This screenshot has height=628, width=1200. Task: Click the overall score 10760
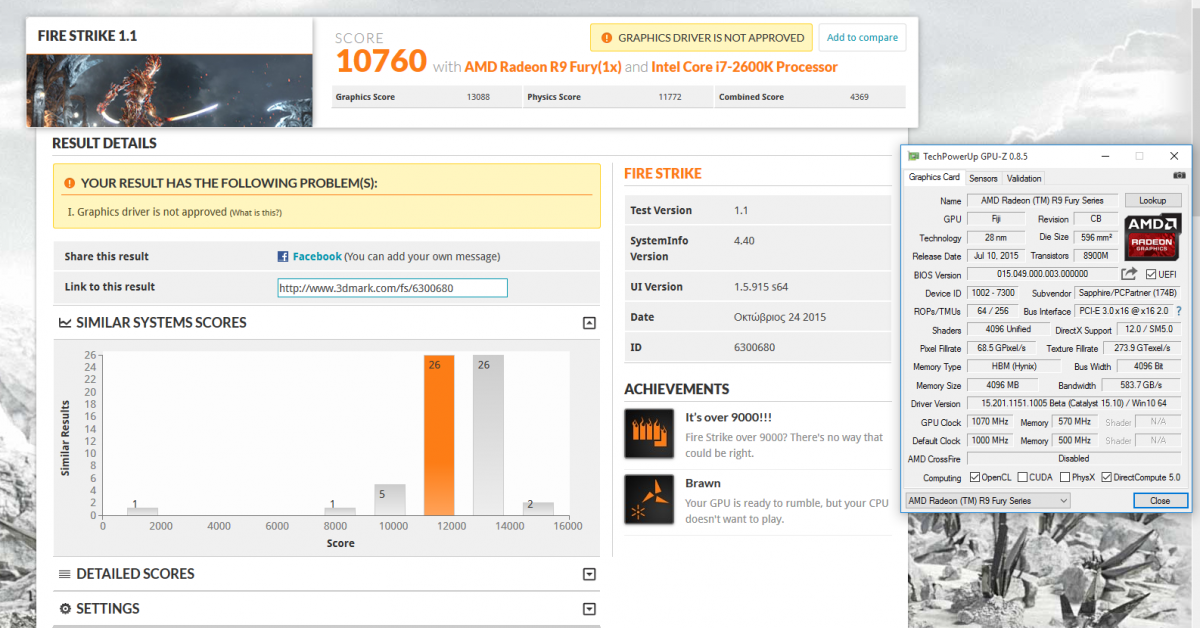pyautogui.click(x=381, y=63)
